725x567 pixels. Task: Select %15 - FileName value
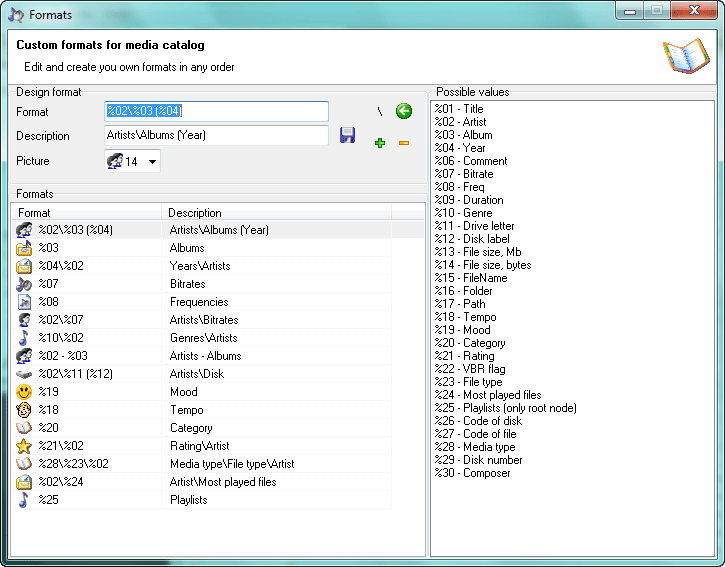click(x=471, y=278)
